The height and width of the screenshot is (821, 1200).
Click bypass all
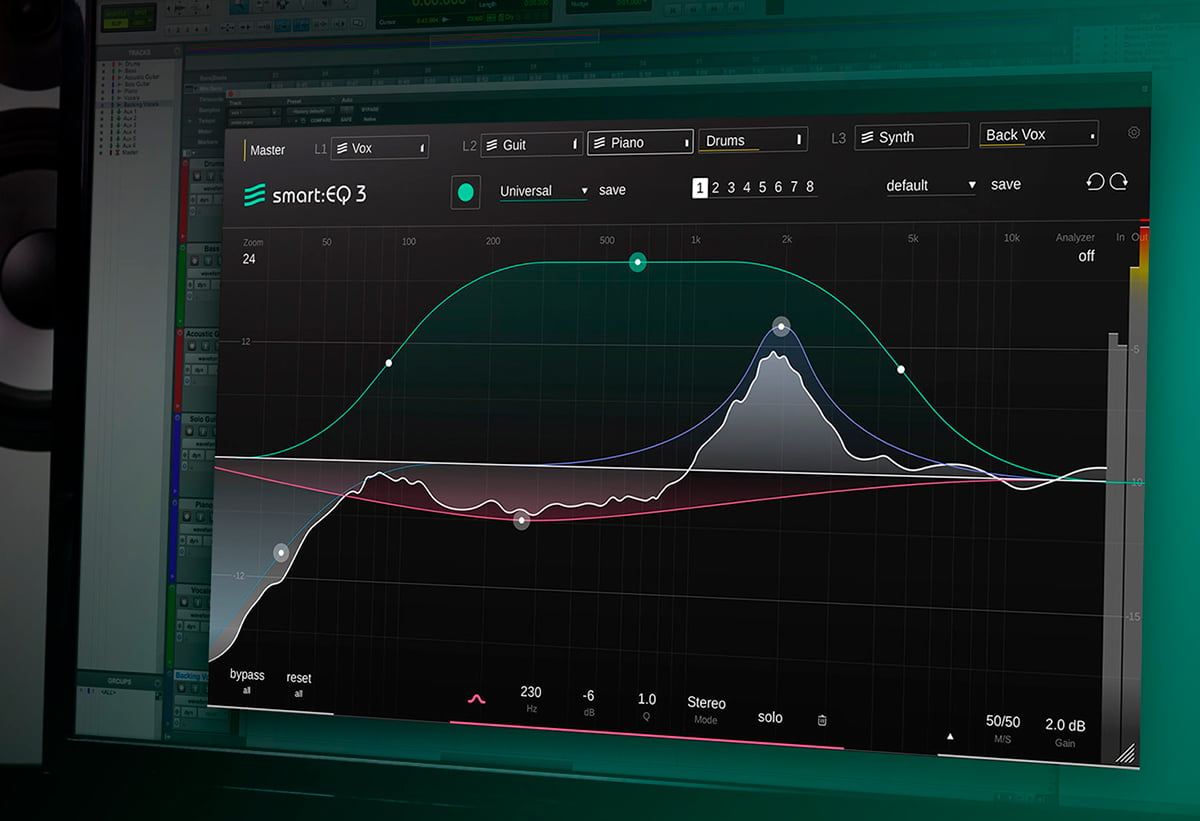[x=247, y=681]
